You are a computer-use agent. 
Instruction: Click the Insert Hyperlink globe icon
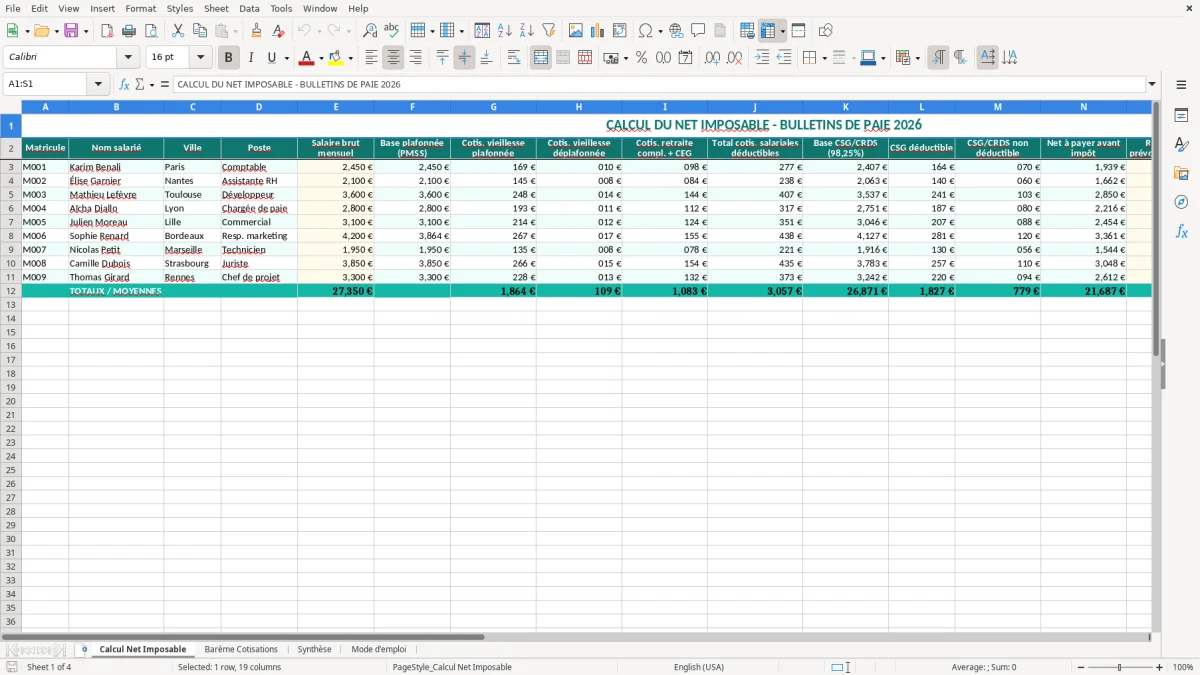[677, 31]
